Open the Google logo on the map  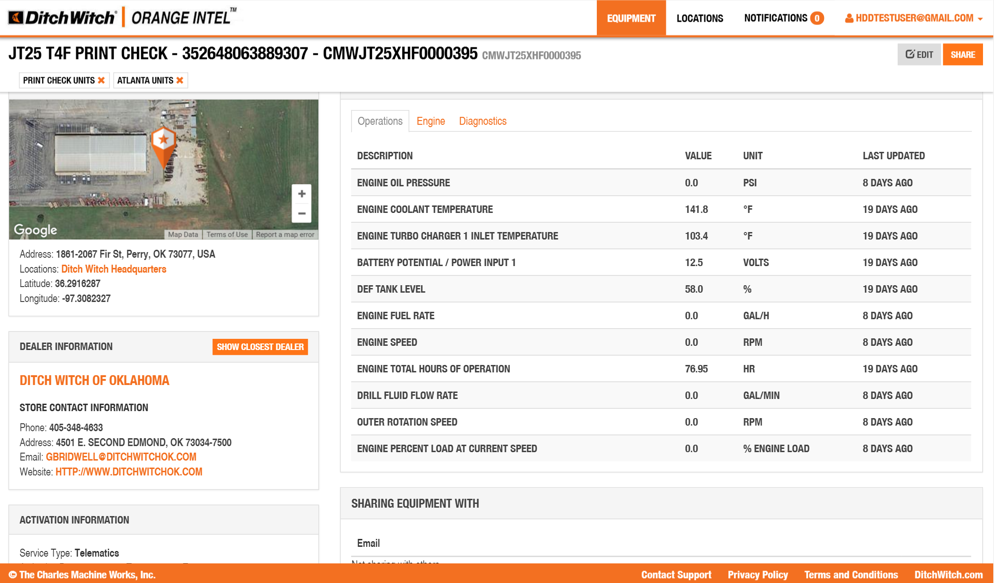[x=36, y=230]
